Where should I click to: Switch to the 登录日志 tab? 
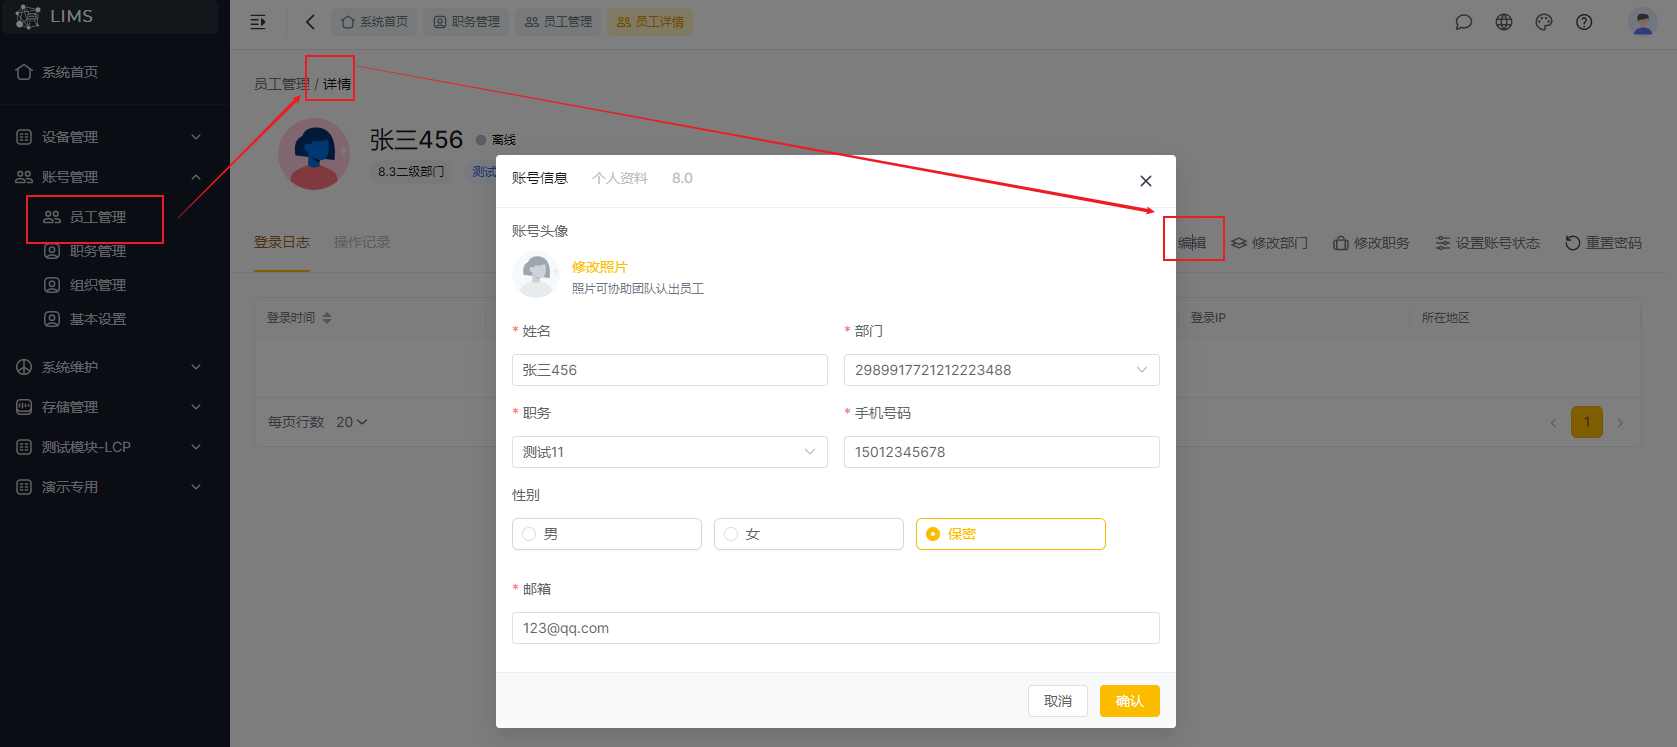[282, 242]
